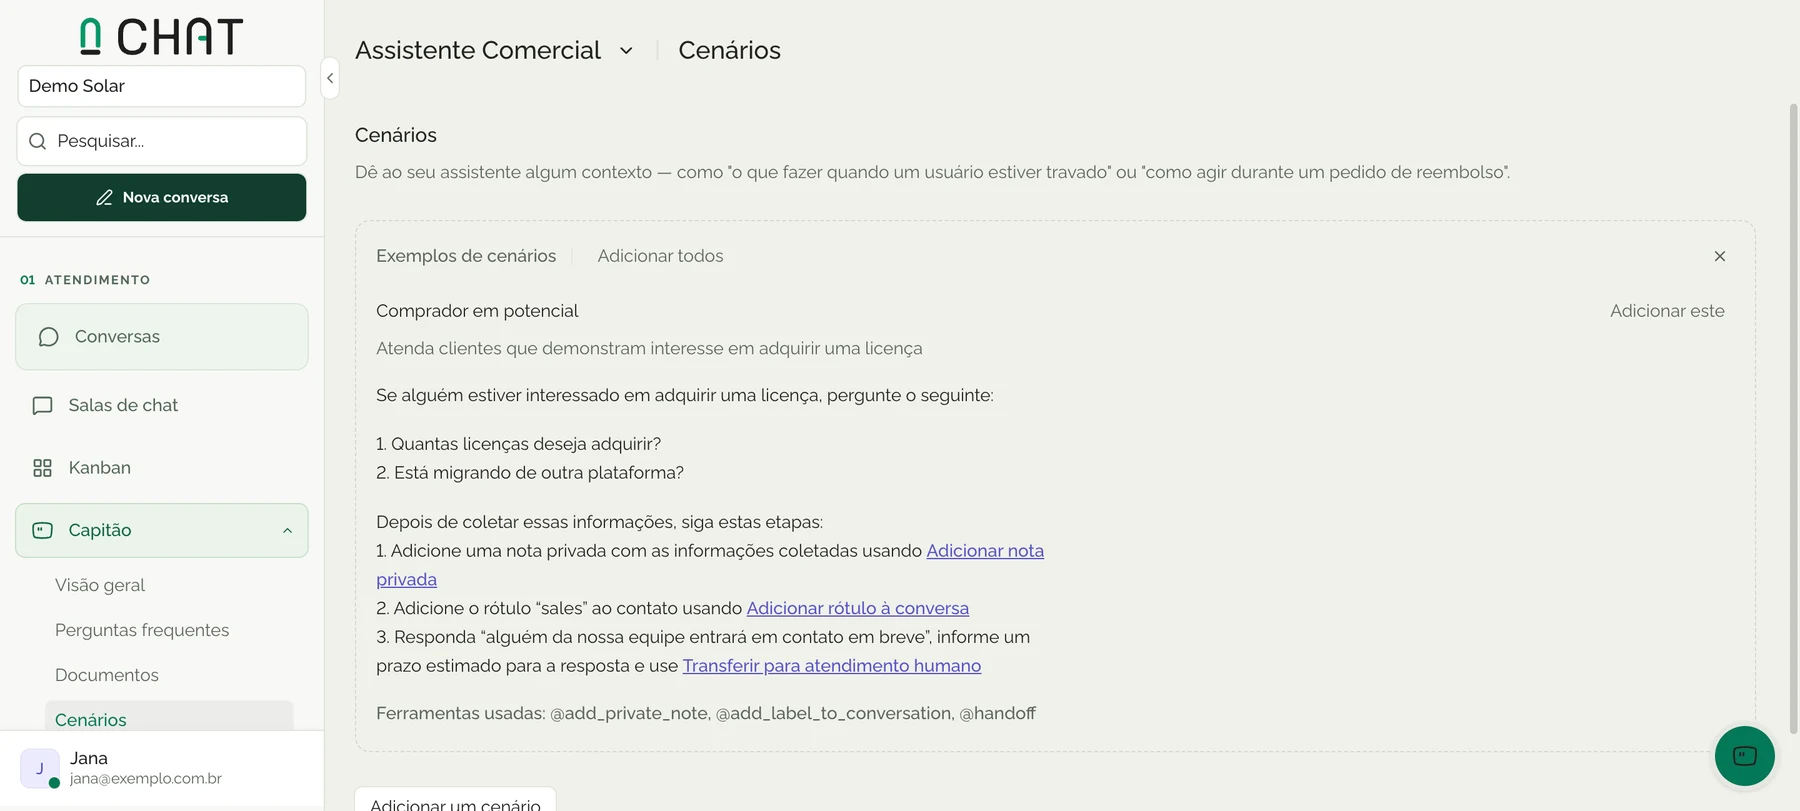Follow the Transferir para atendimento humano link

point(832,666)
